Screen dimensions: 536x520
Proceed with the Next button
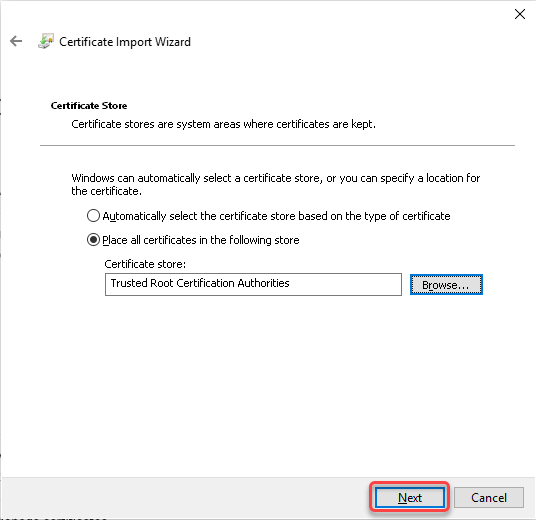tap(410, 497)
